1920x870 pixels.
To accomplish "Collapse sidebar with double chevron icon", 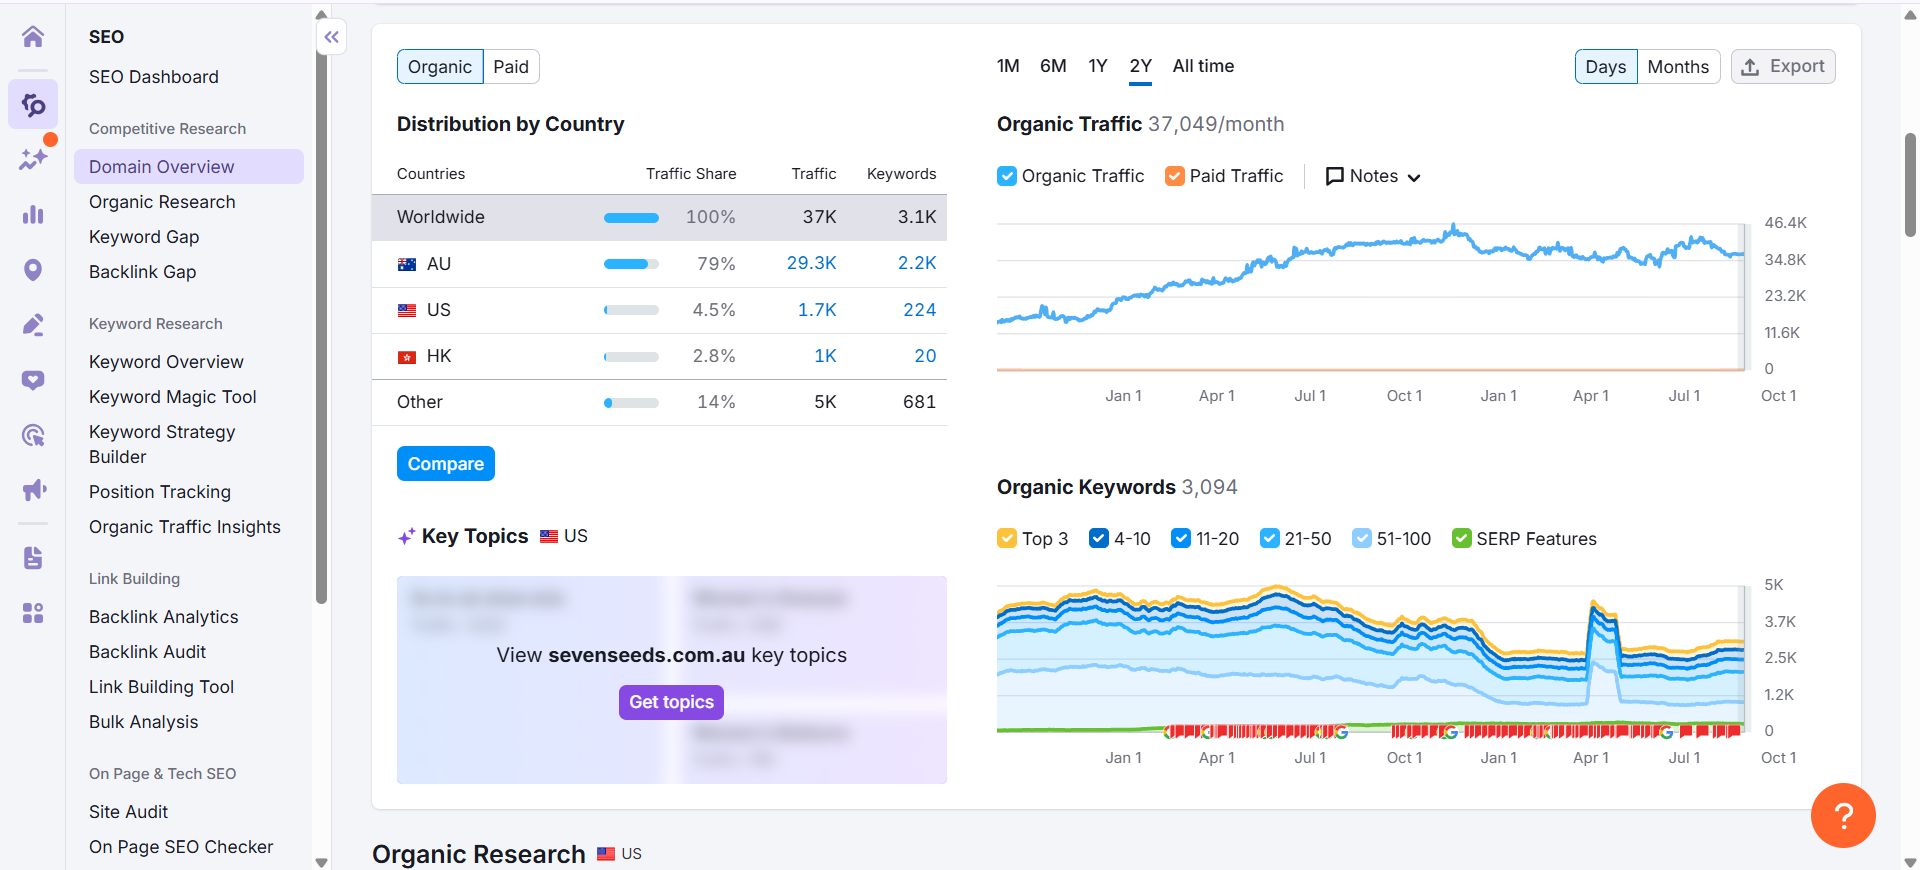I will tap(331, 37).
